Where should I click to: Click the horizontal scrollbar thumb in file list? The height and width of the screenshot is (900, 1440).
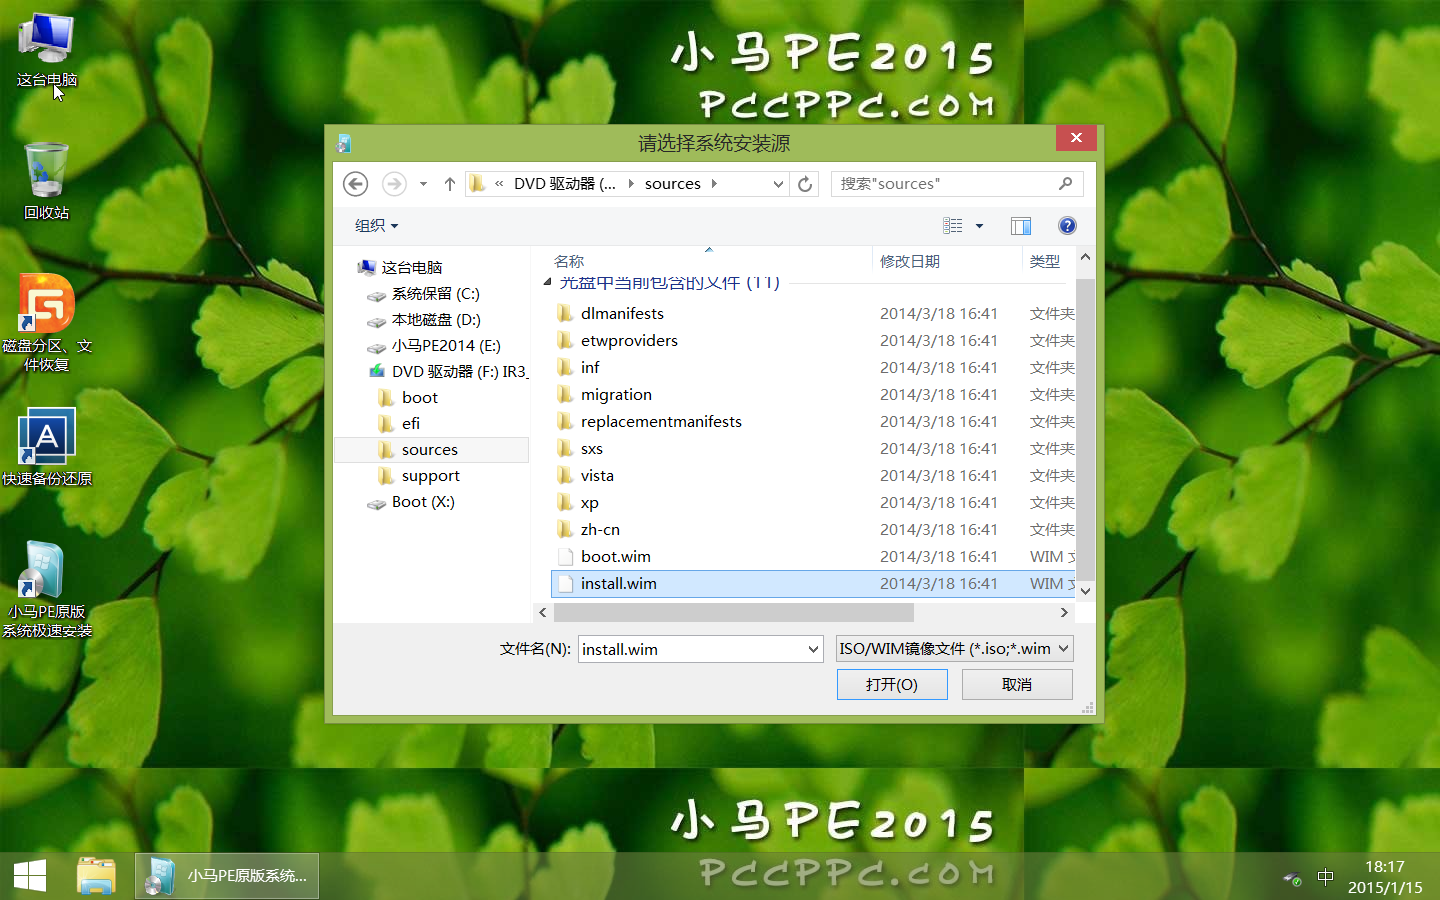734,612
